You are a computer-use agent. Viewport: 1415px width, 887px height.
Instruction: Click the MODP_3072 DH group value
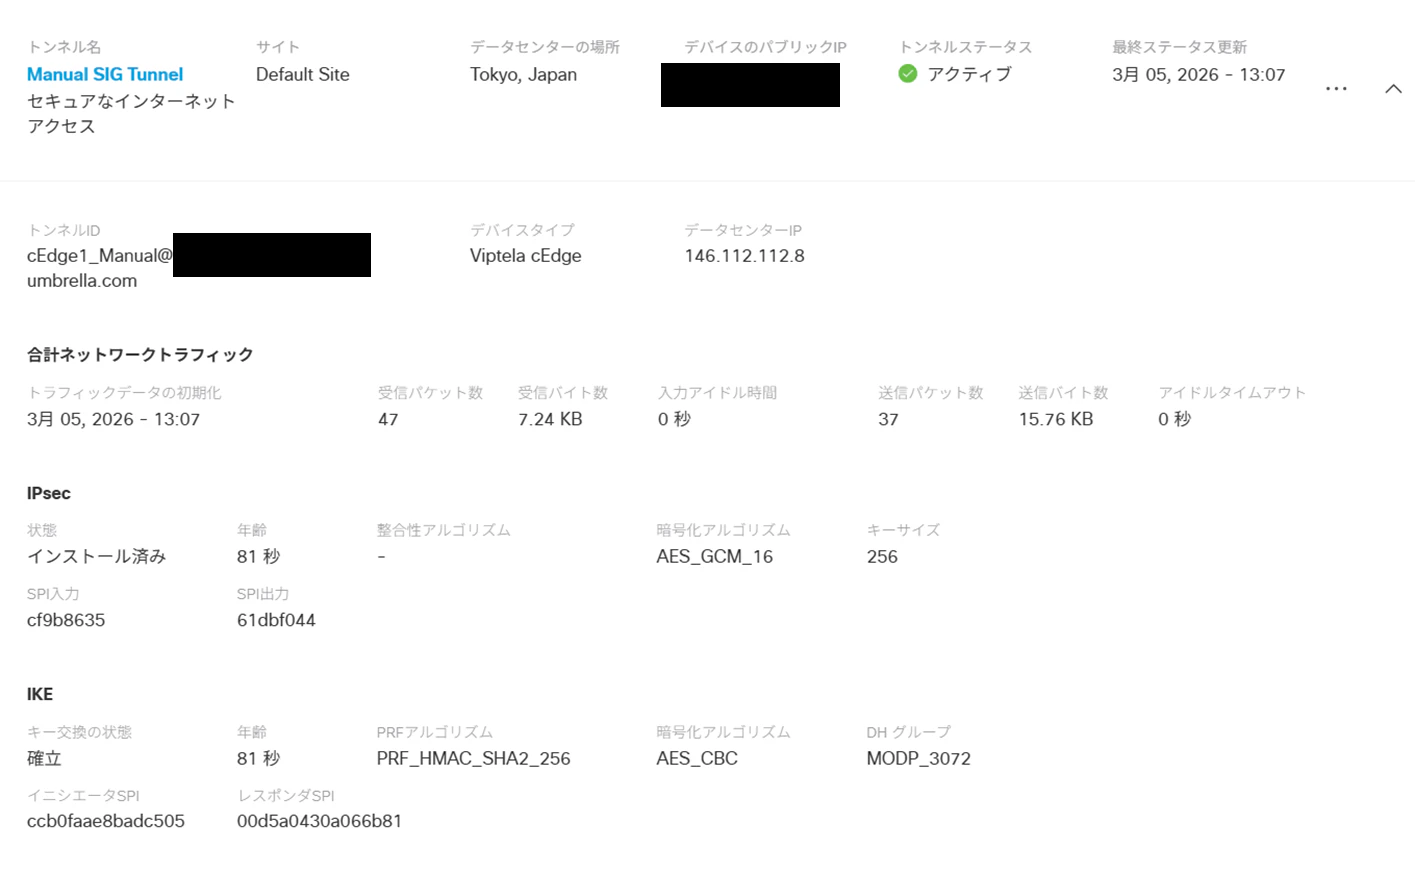[x=918, y=759]
